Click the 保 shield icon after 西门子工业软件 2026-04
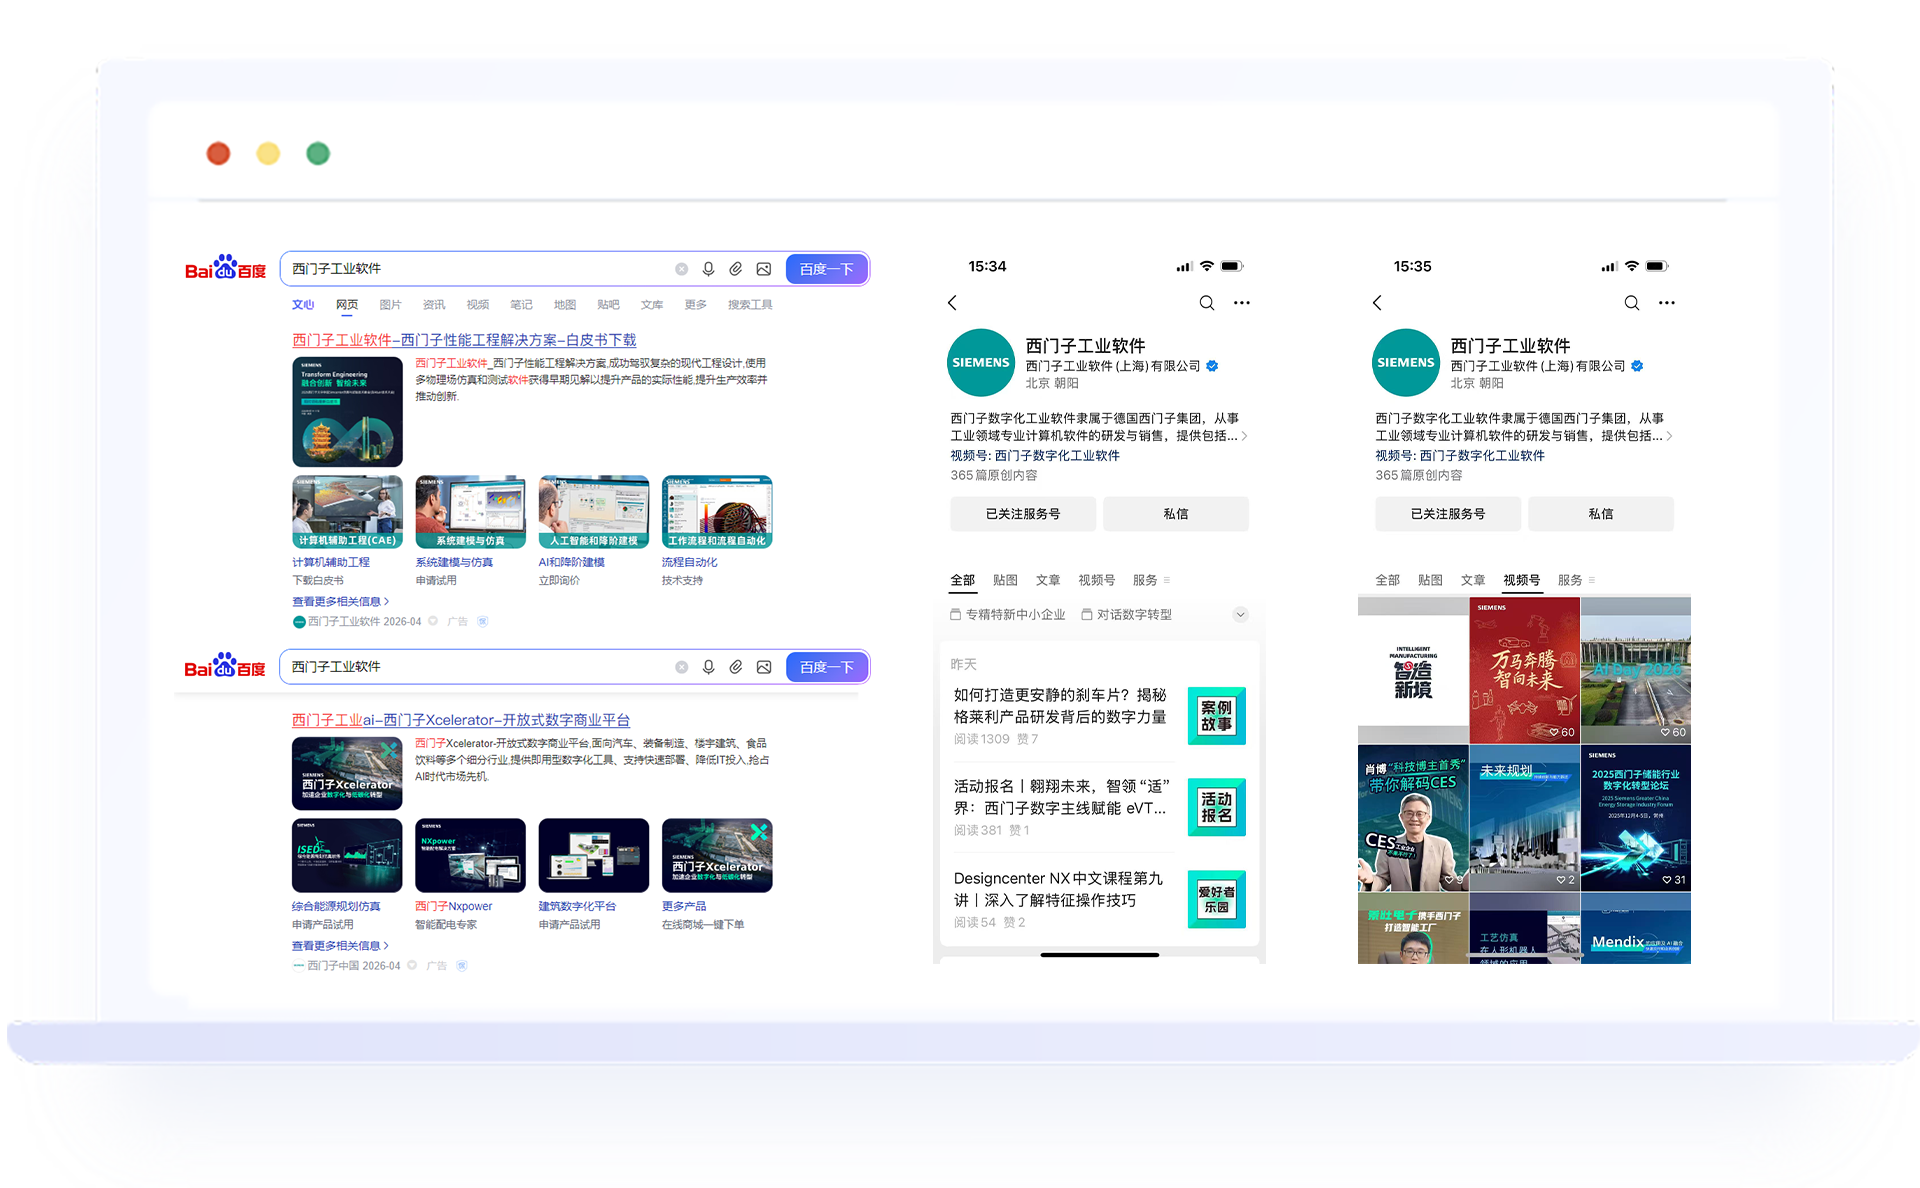 pos(482,621)
